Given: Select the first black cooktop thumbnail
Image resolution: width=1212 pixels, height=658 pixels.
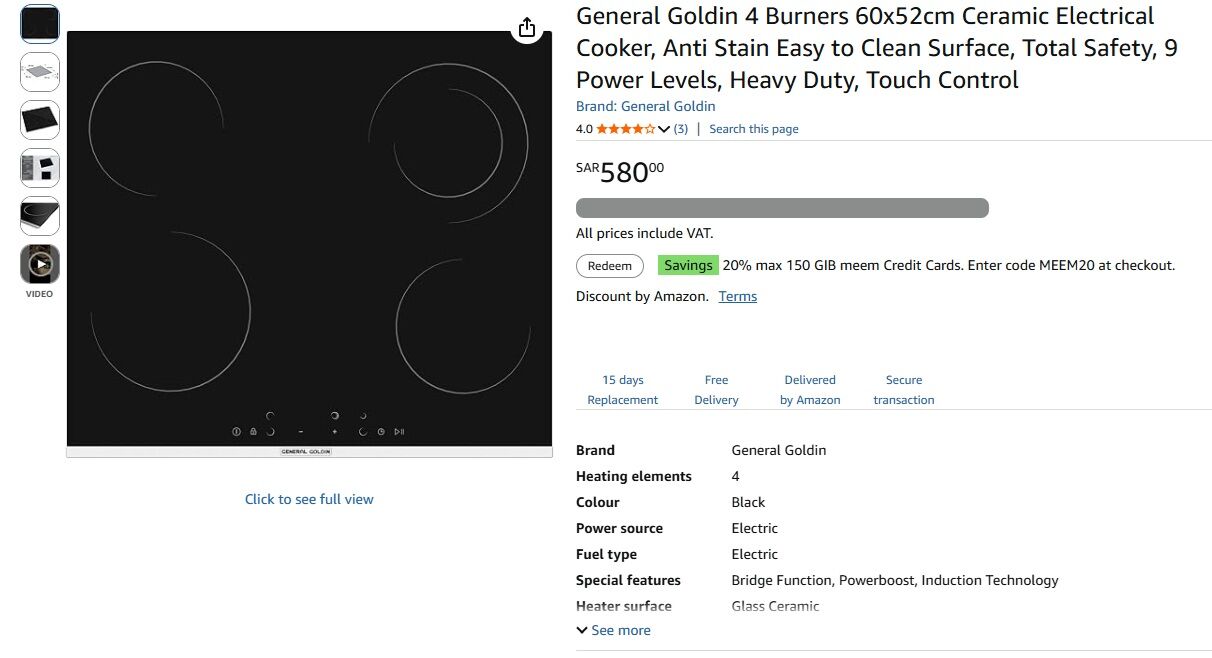Looking at the screenshot, I should 40,24.
